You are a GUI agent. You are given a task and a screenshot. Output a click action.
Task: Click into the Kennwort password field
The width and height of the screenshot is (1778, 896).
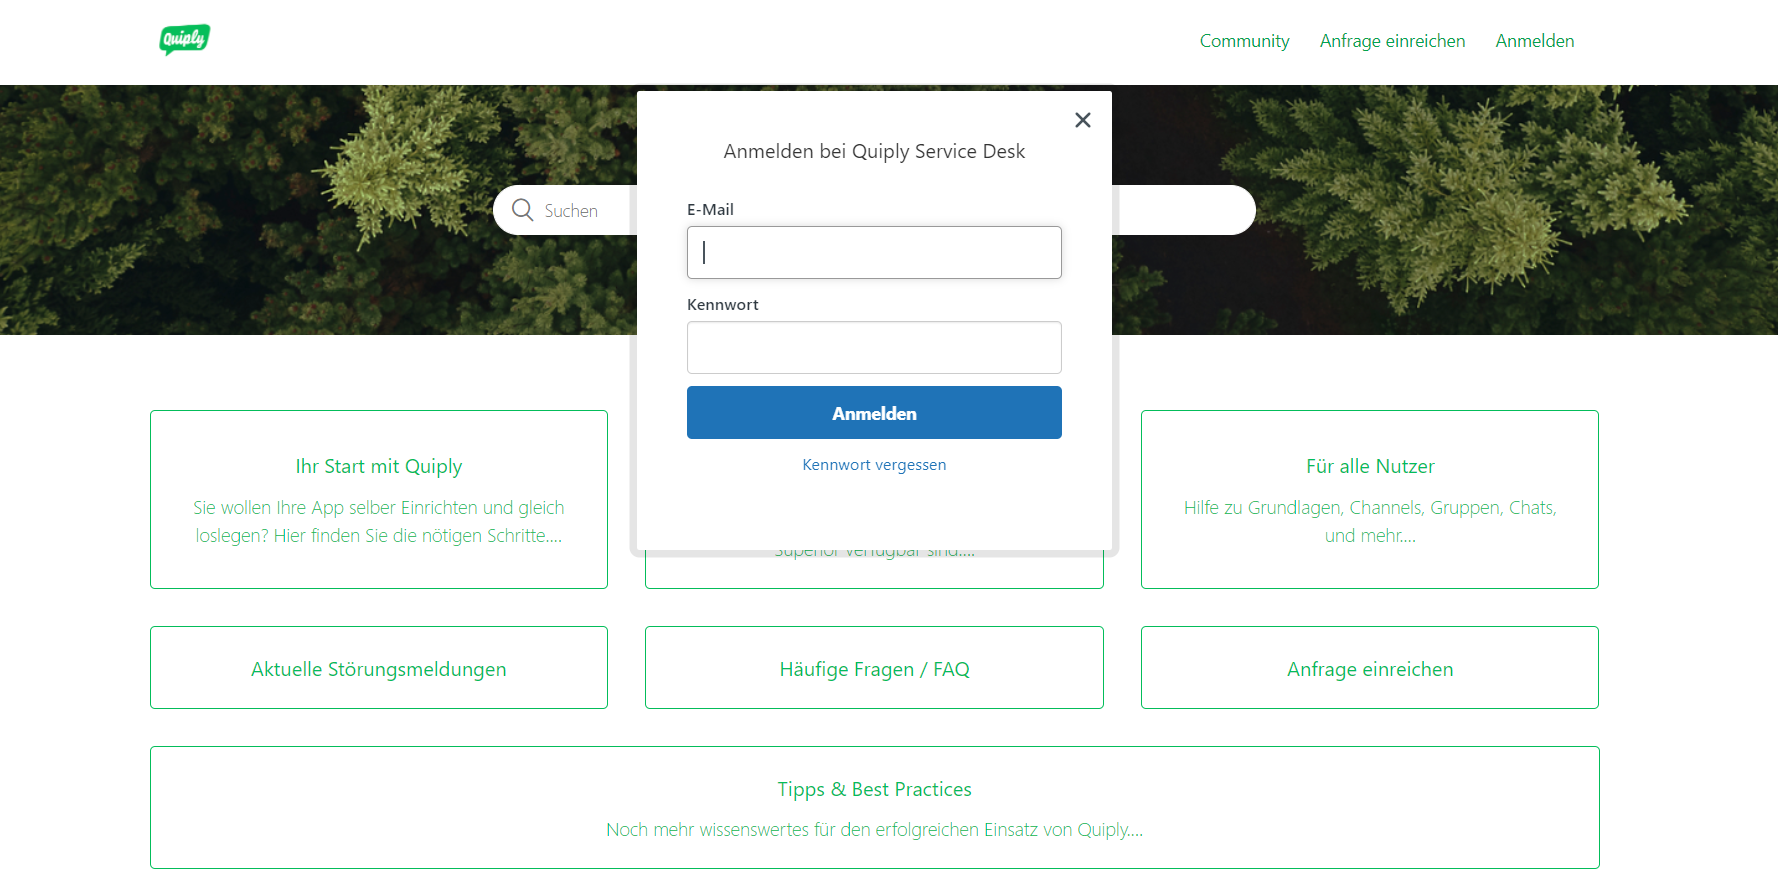tap(874, 347)
